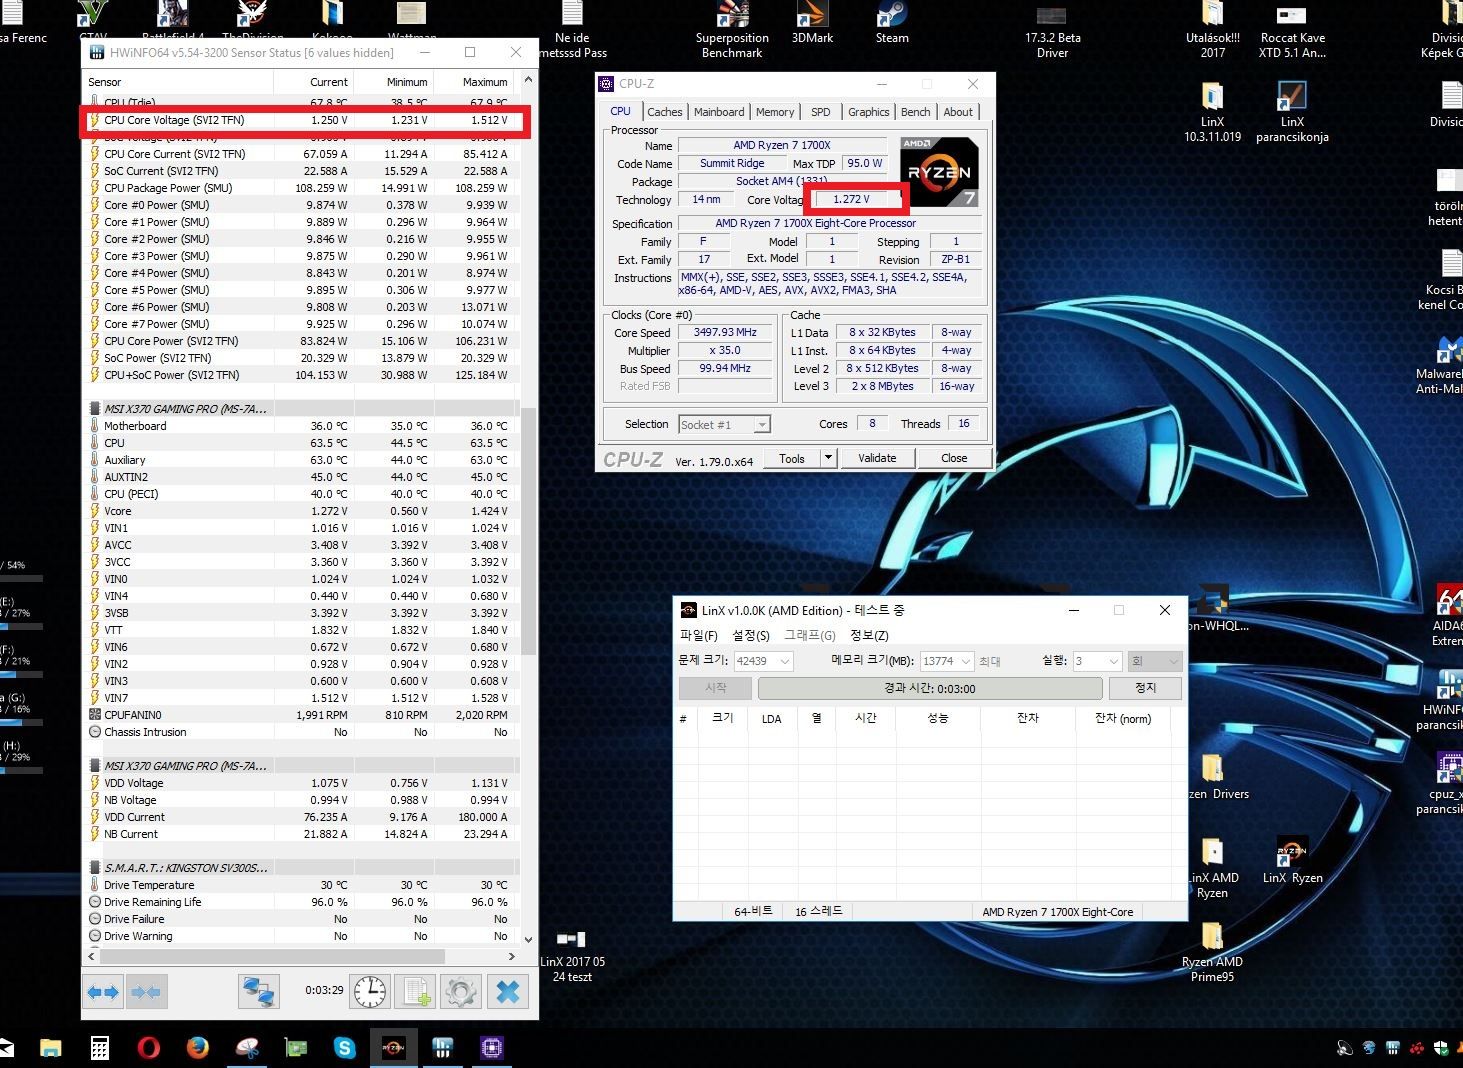Image resolution: width=1463 pixels, height=1068 pixels.
Task: Expand the CPU-Z Tools dropdown arrow
Action: coord(827,458)
